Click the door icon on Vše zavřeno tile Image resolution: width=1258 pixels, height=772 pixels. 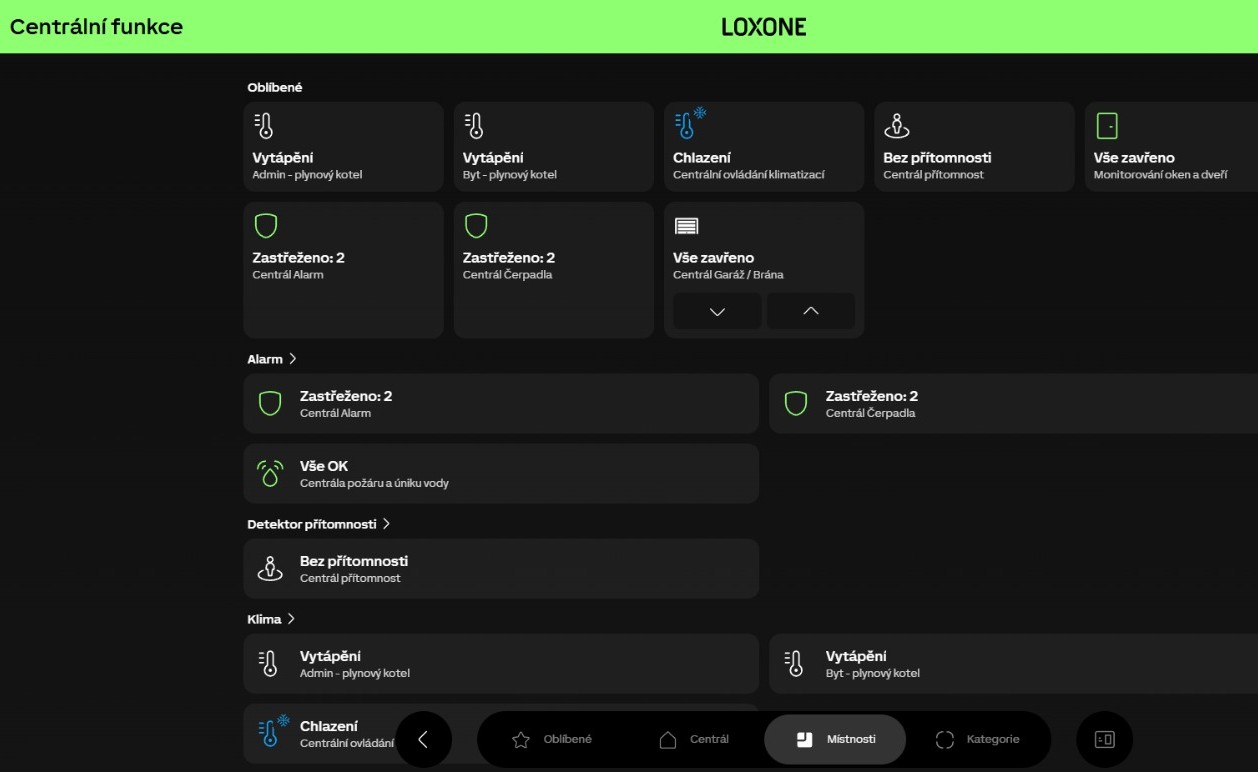point(1107,126)
